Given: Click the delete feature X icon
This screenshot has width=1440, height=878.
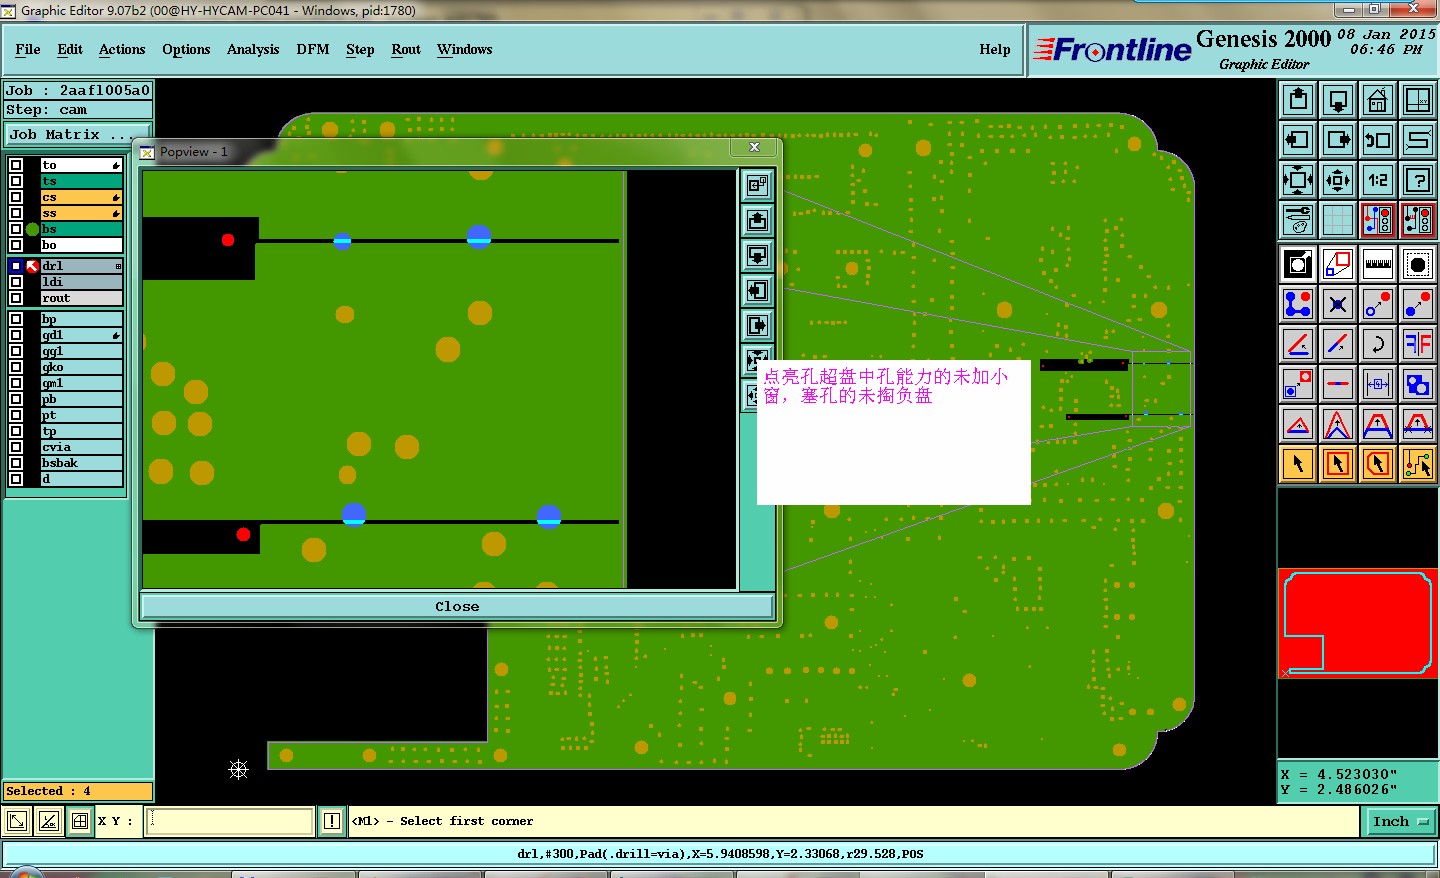Looking at the screenshot, I should coord(1338,304).
